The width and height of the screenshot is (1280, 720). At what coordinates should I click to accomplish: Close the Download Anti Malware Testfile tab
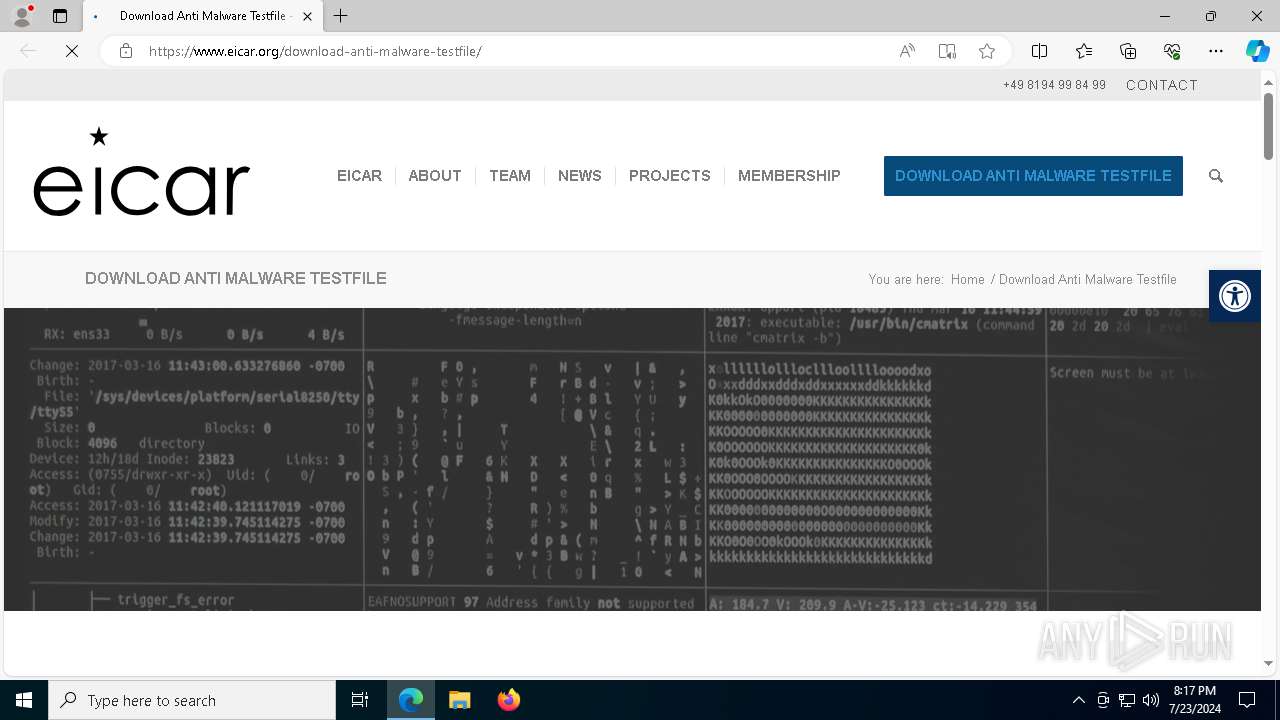point(307,16)
